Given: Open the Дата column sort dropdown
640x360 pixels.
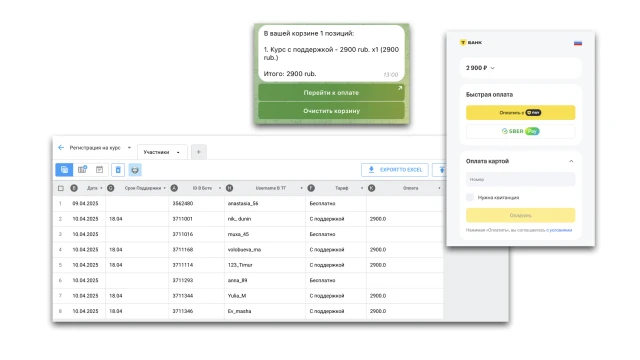Looking at the screenshot, I should coord(101,188).
